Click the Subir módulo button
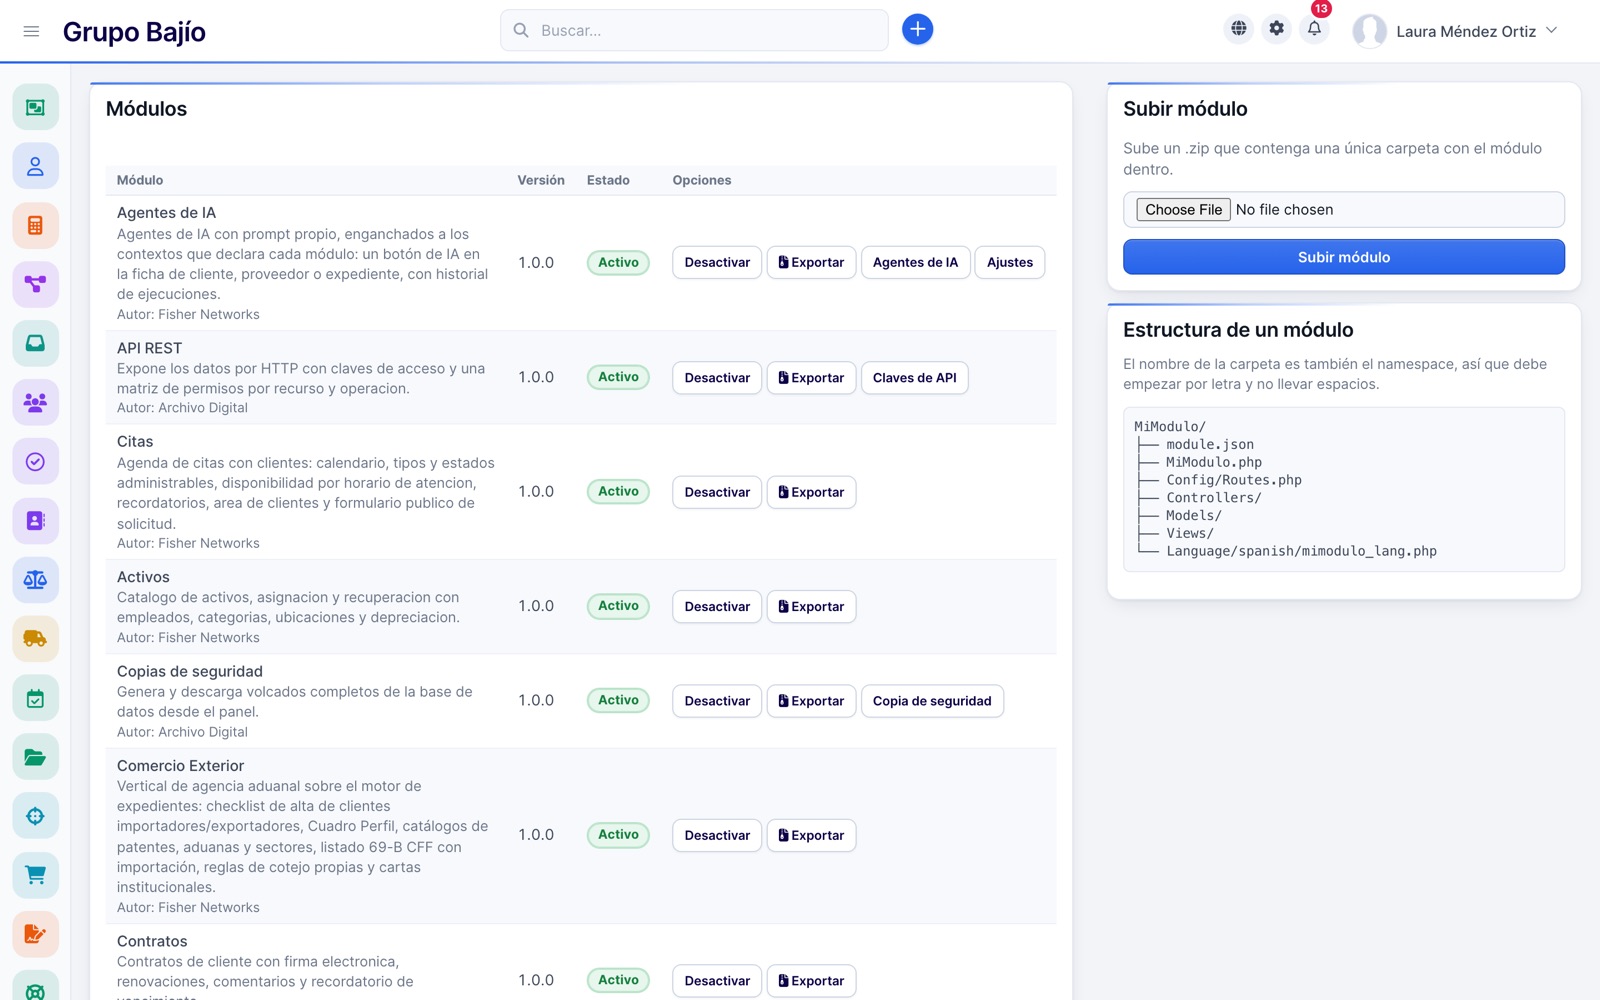1600x1000 pixels. pyautogui.click(x=1343, y=257)
